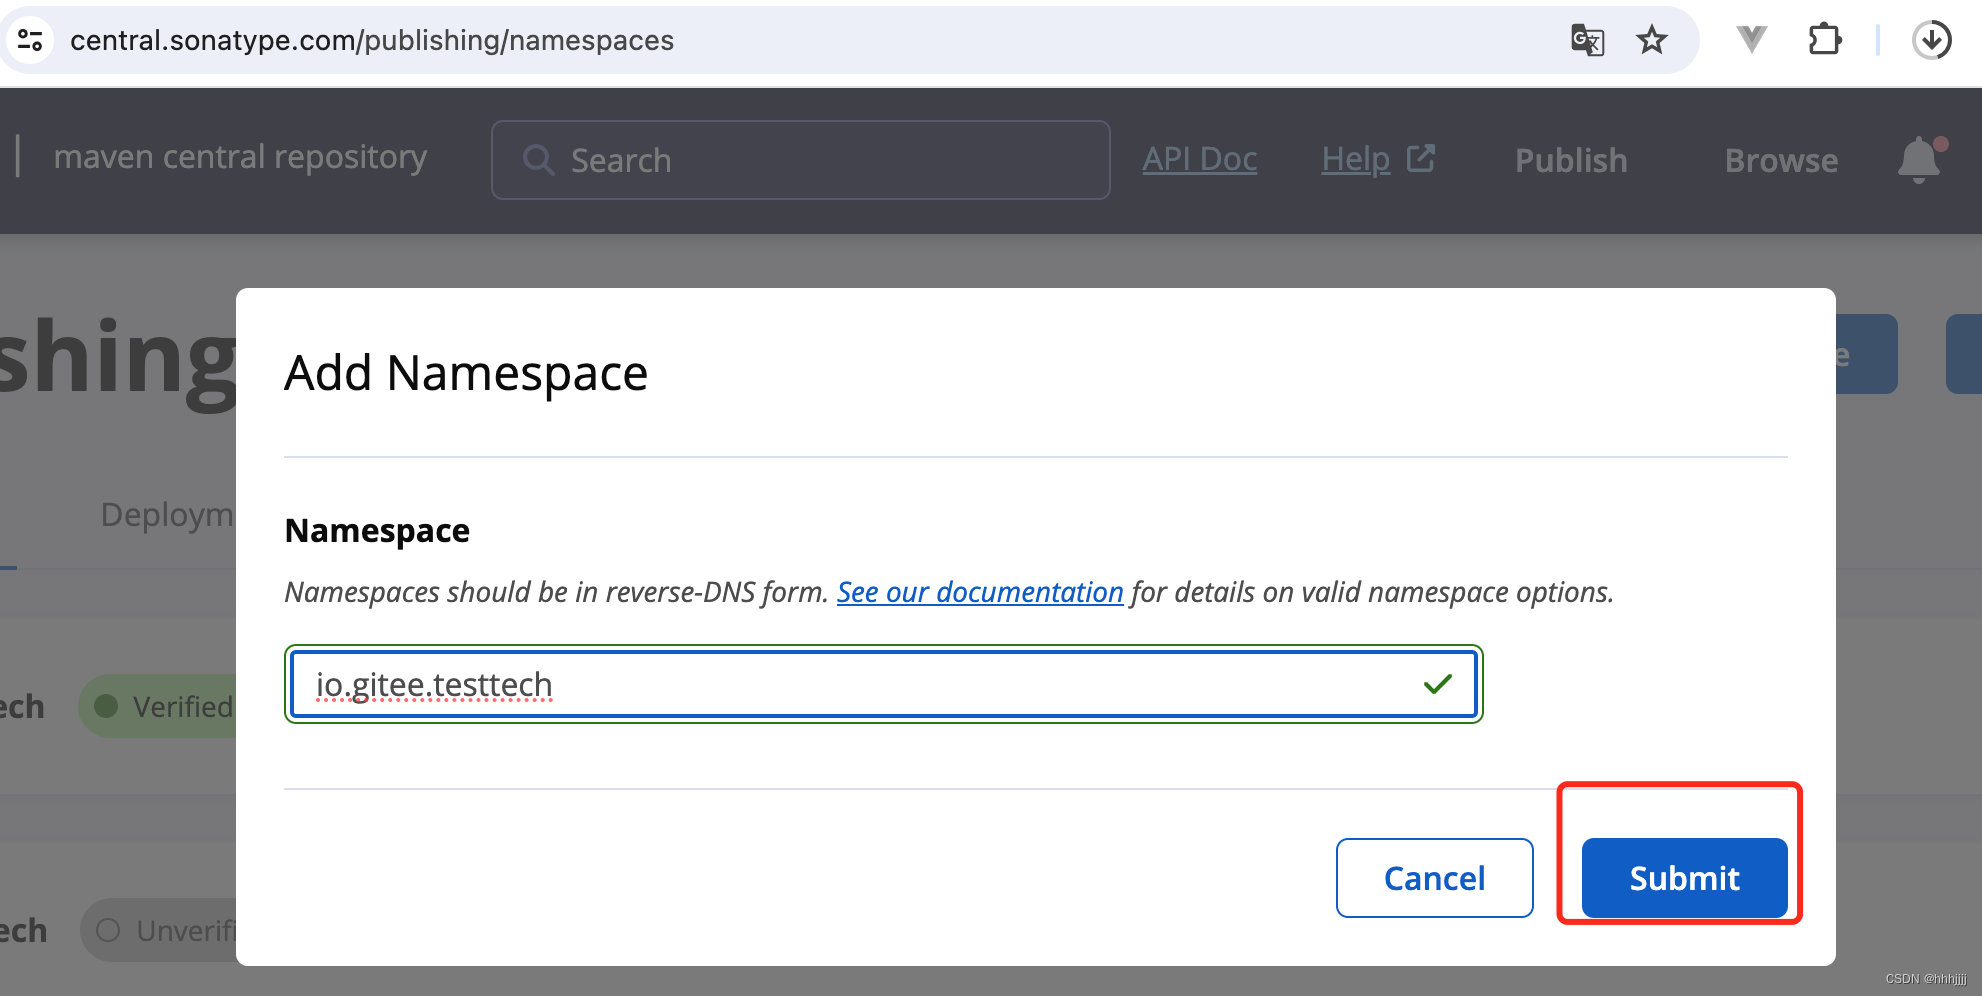This screenshot has height=996, width=1982.
Task: Click the Namespace input field
Action: point(884,684)
